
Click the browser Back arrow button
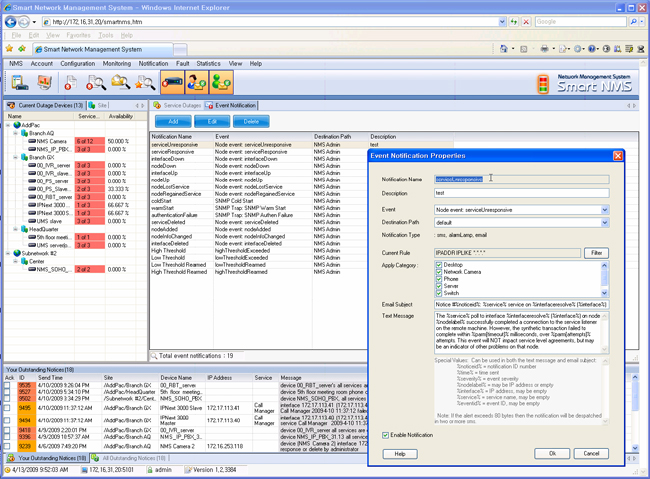(x=11, y=21)
